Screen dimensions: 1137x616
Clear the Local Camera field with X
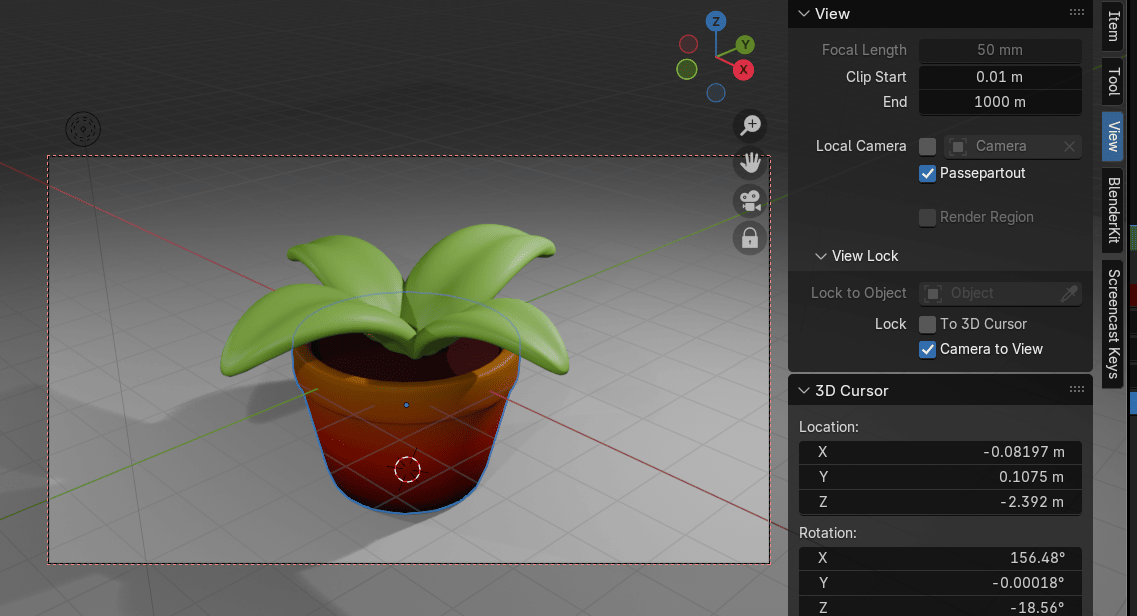[x=1069, y=147]
